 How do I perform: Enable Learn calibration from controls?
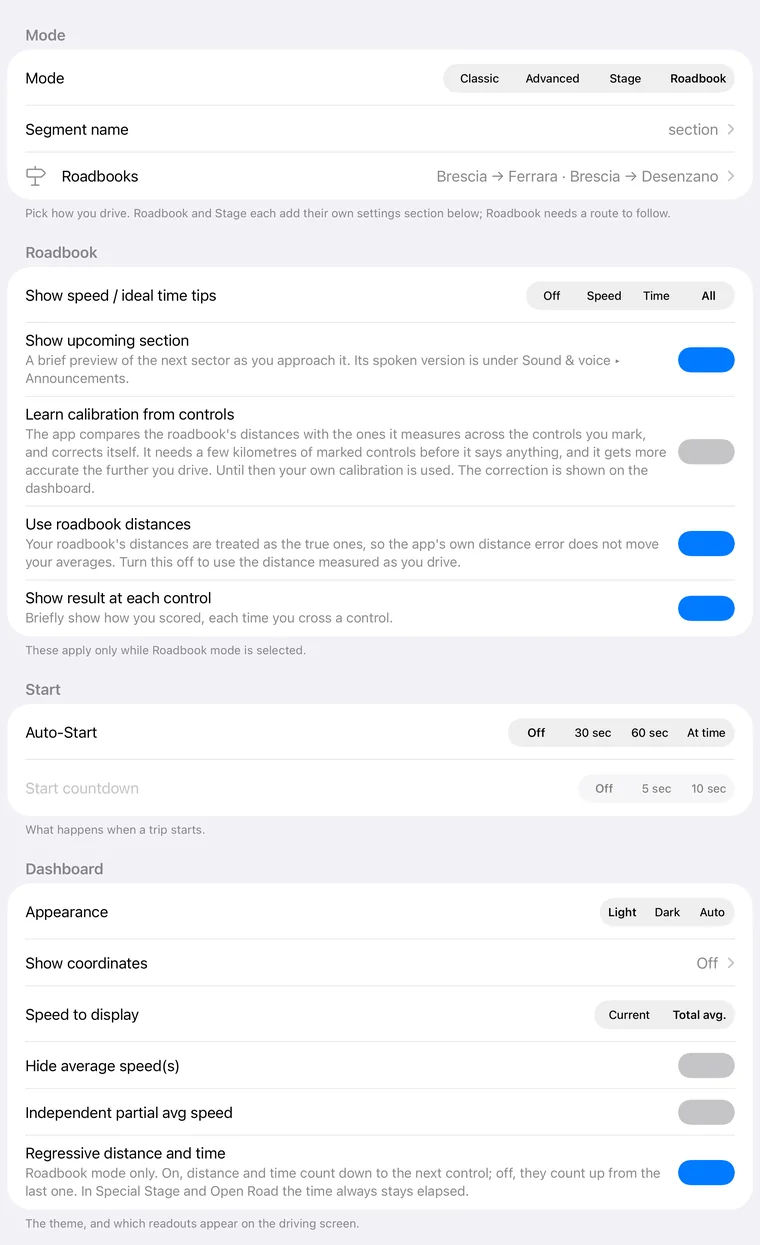tap(706, 452)
